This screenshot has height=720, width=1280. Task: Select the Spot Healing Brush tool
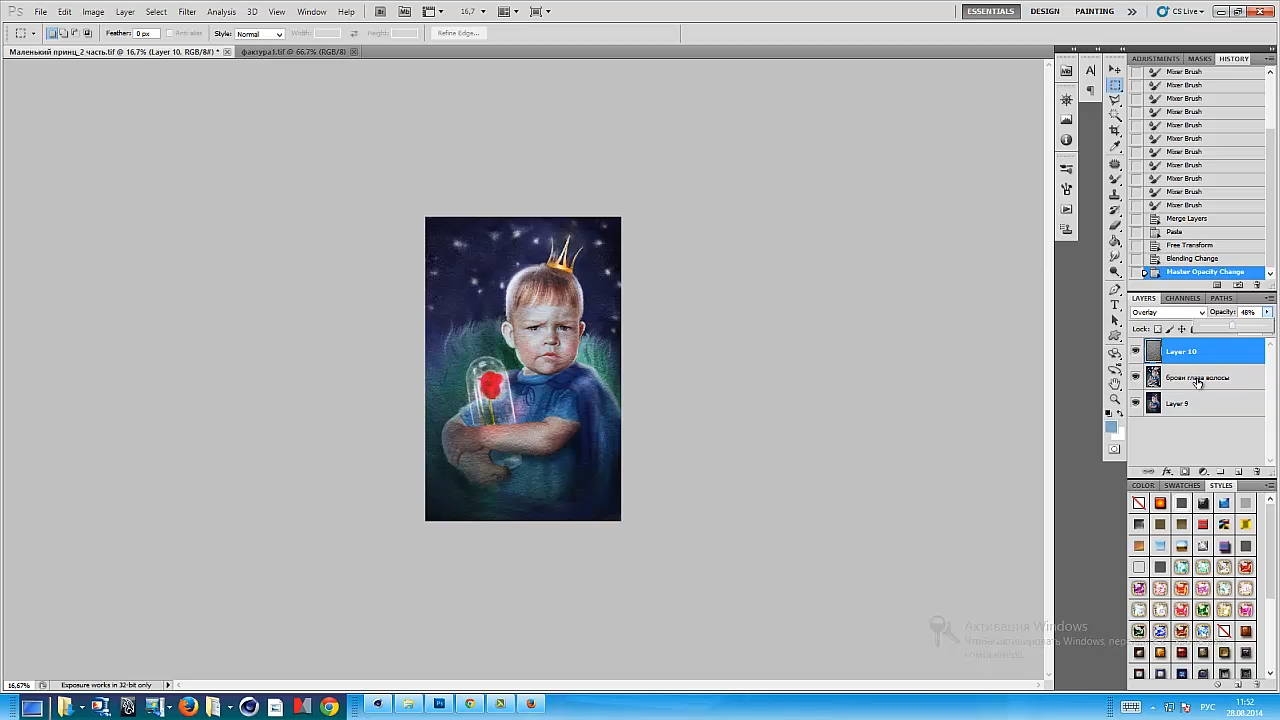(1115, 164)
